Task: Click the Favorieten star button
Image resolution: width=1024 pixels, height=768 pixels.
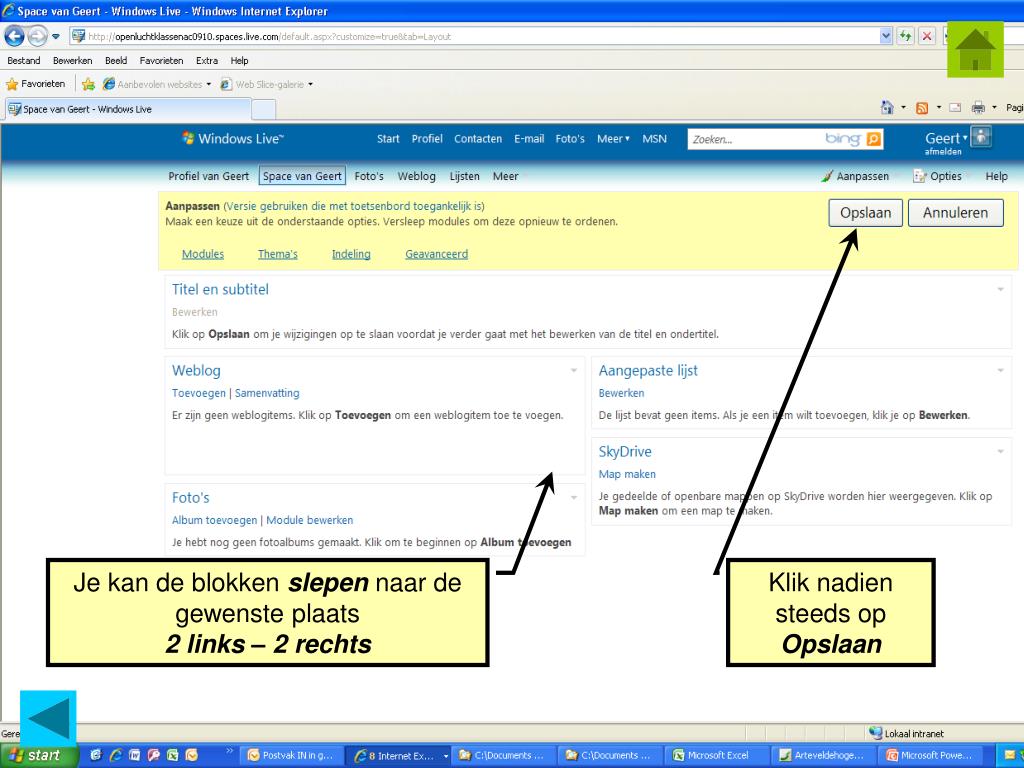Action: point(35,84)
